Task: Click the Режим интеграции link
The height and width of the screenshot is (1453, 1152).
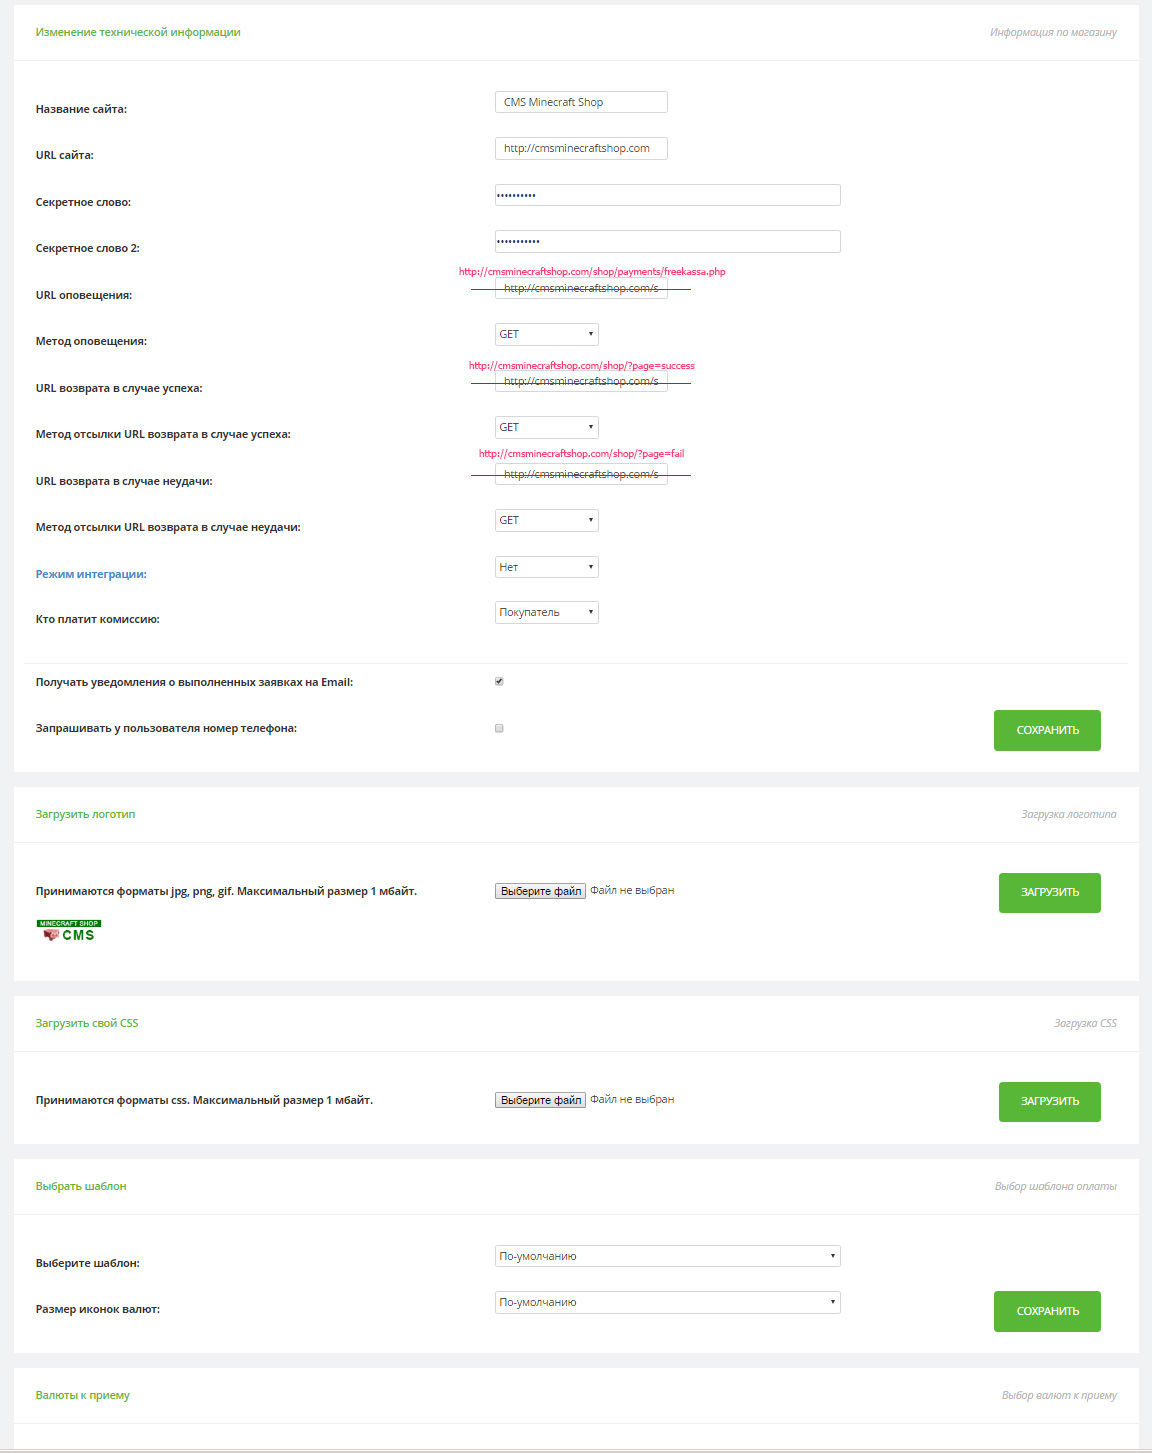Action: click(x=91, y=574)
